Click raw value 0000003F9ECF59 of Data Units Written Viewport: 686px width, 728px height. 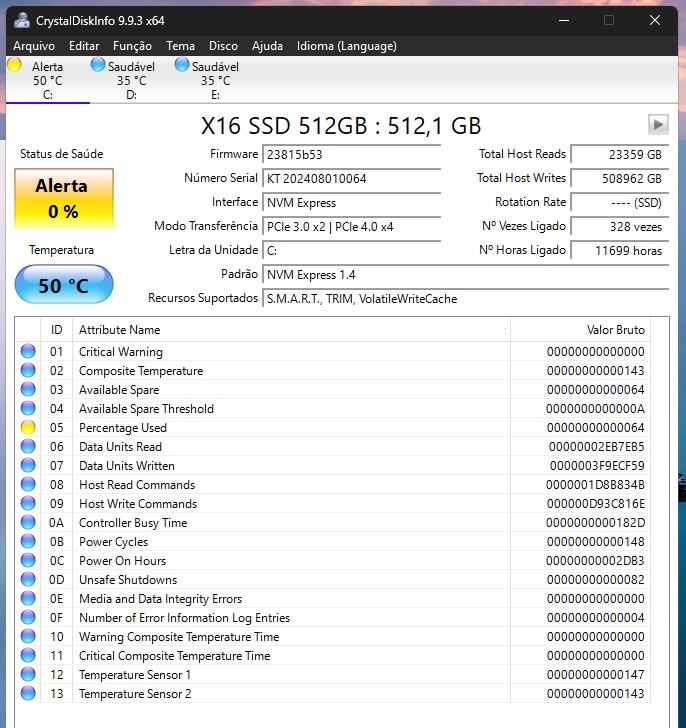point(597,466)
